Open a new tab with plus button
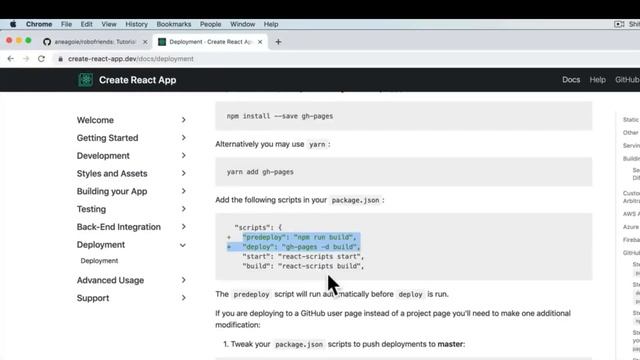640x360 pixels. click(278, 42)
